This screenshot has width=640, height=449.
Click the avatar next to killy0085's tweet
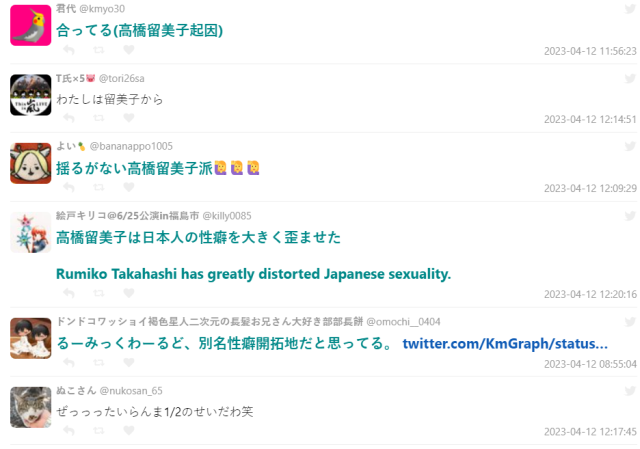30,232
